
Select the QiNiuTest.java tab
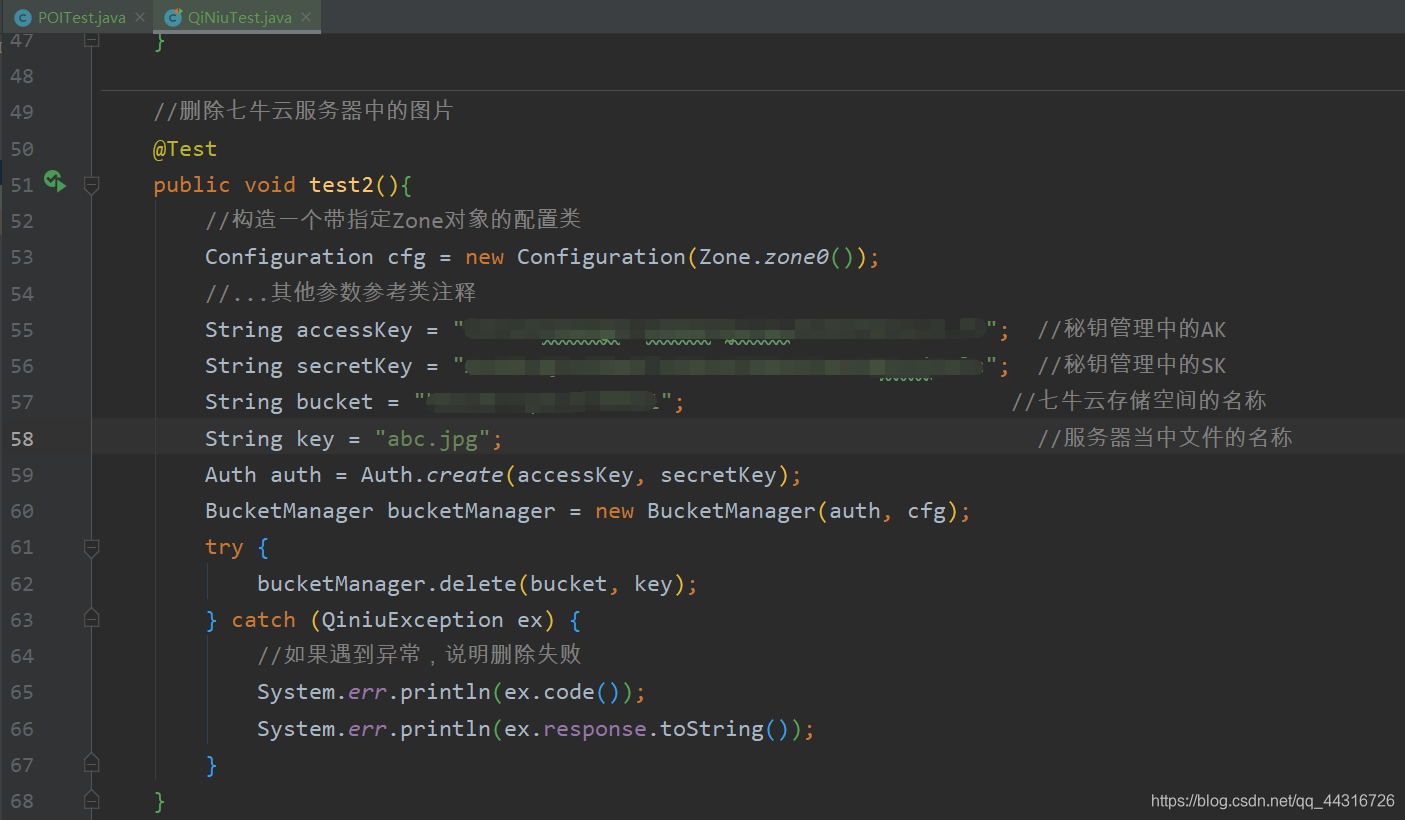[239, 18]
